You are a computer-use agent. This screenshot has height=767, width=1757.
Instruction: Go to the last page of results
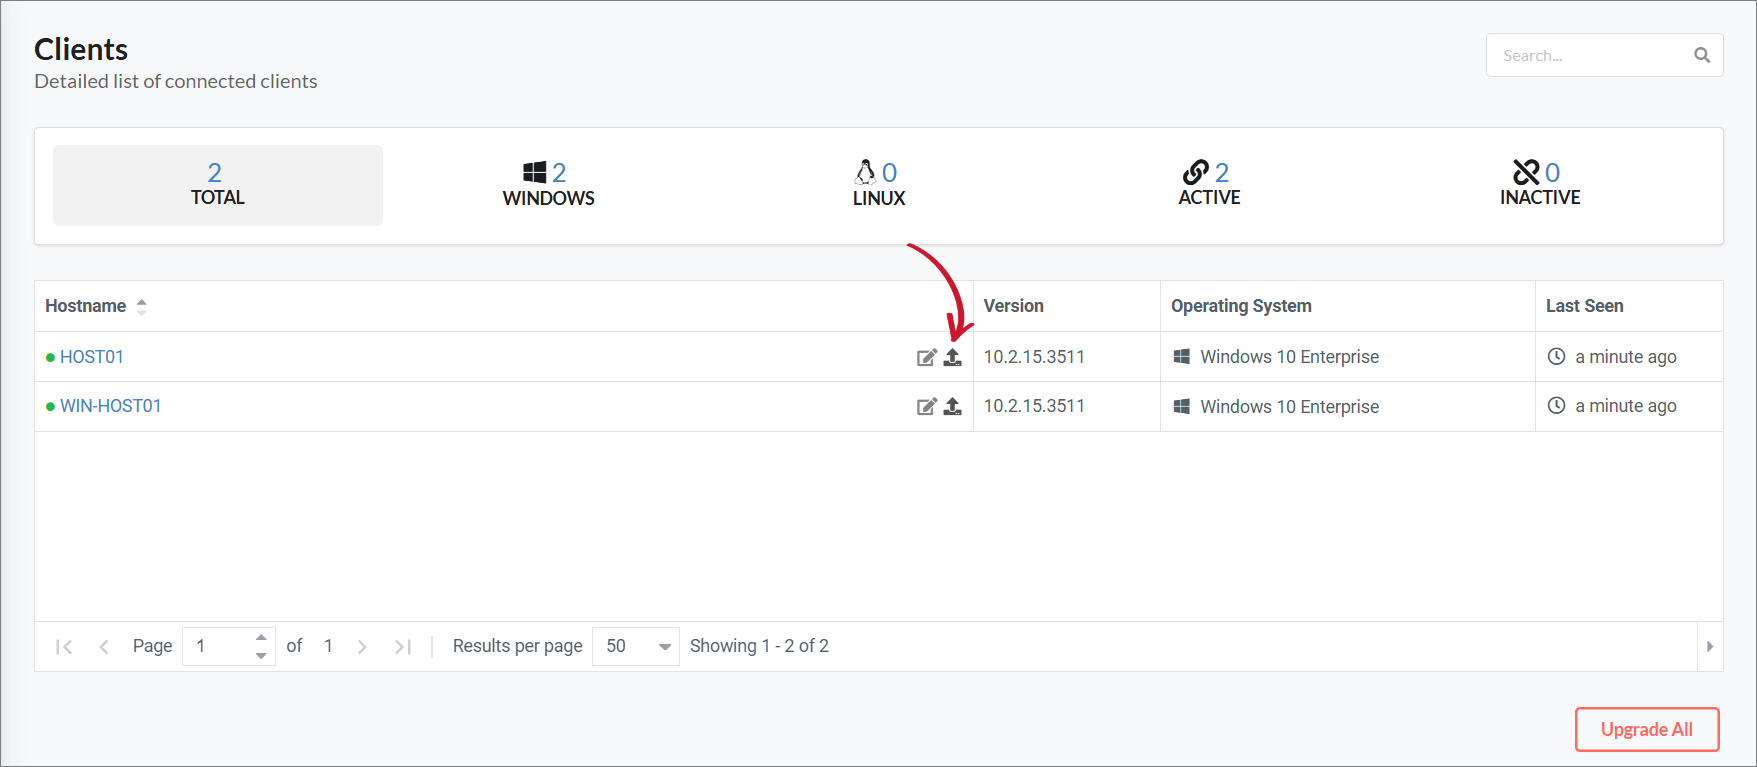[403, 647]
